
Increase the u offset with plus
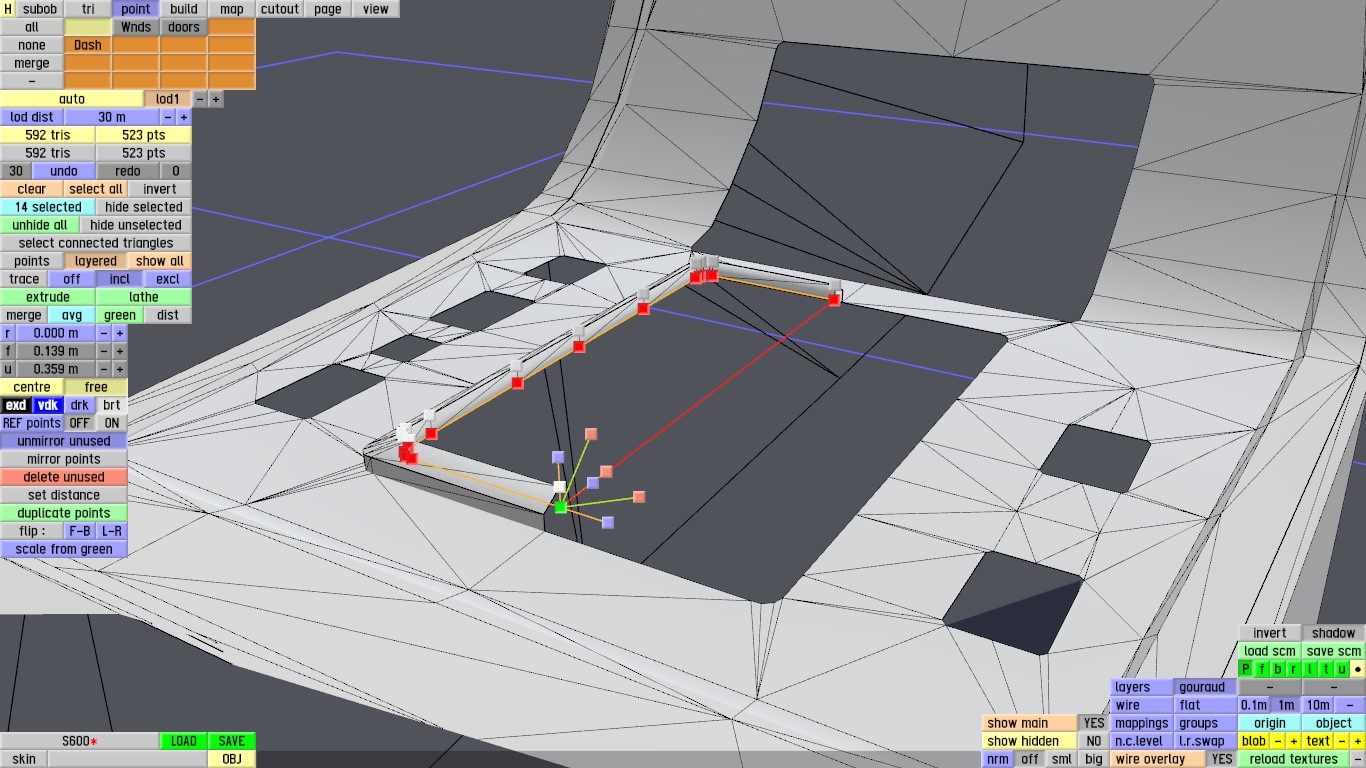(120, 369)
